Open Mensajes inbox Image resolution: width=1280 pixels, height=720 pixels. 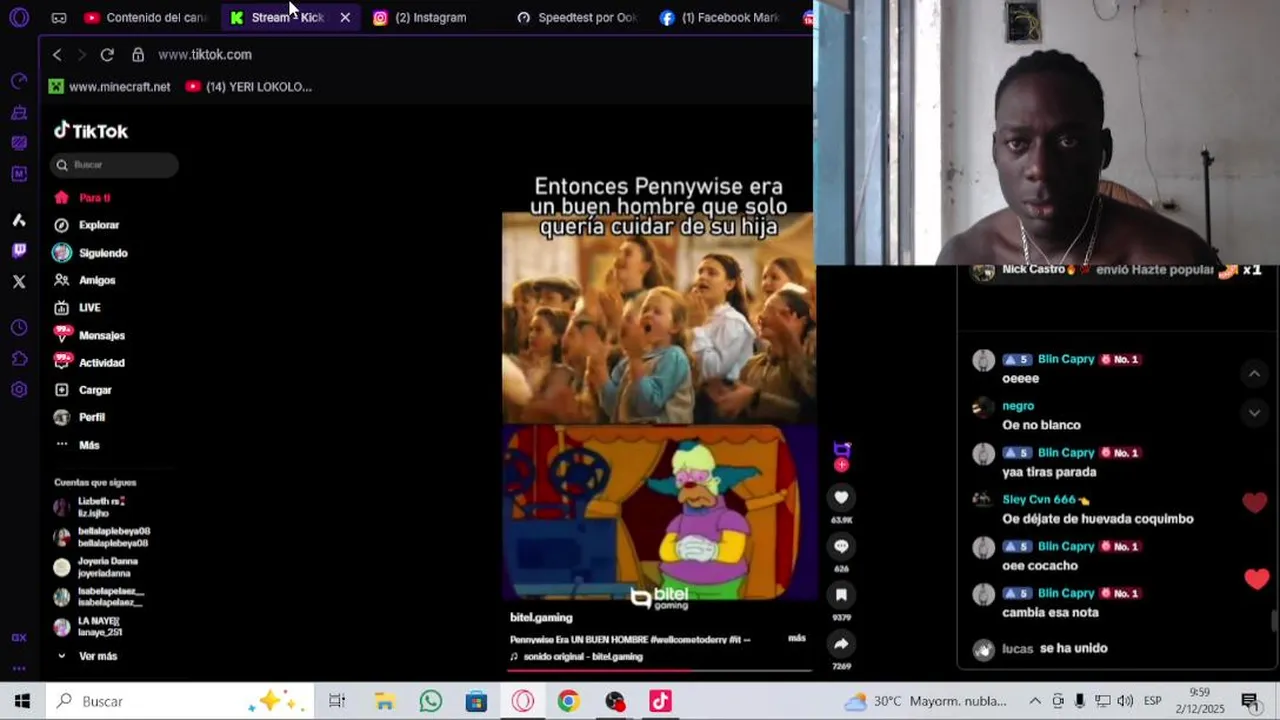click(90, 335)
